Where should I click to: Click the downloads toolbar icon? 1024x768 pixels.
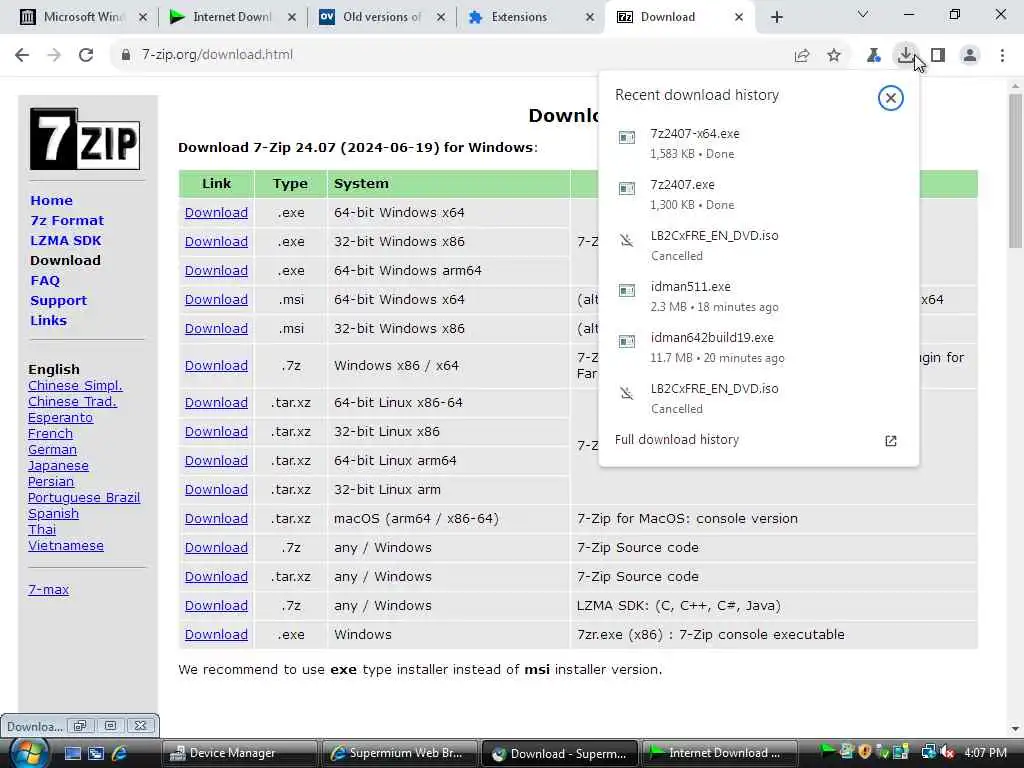[x=905, y=54]
